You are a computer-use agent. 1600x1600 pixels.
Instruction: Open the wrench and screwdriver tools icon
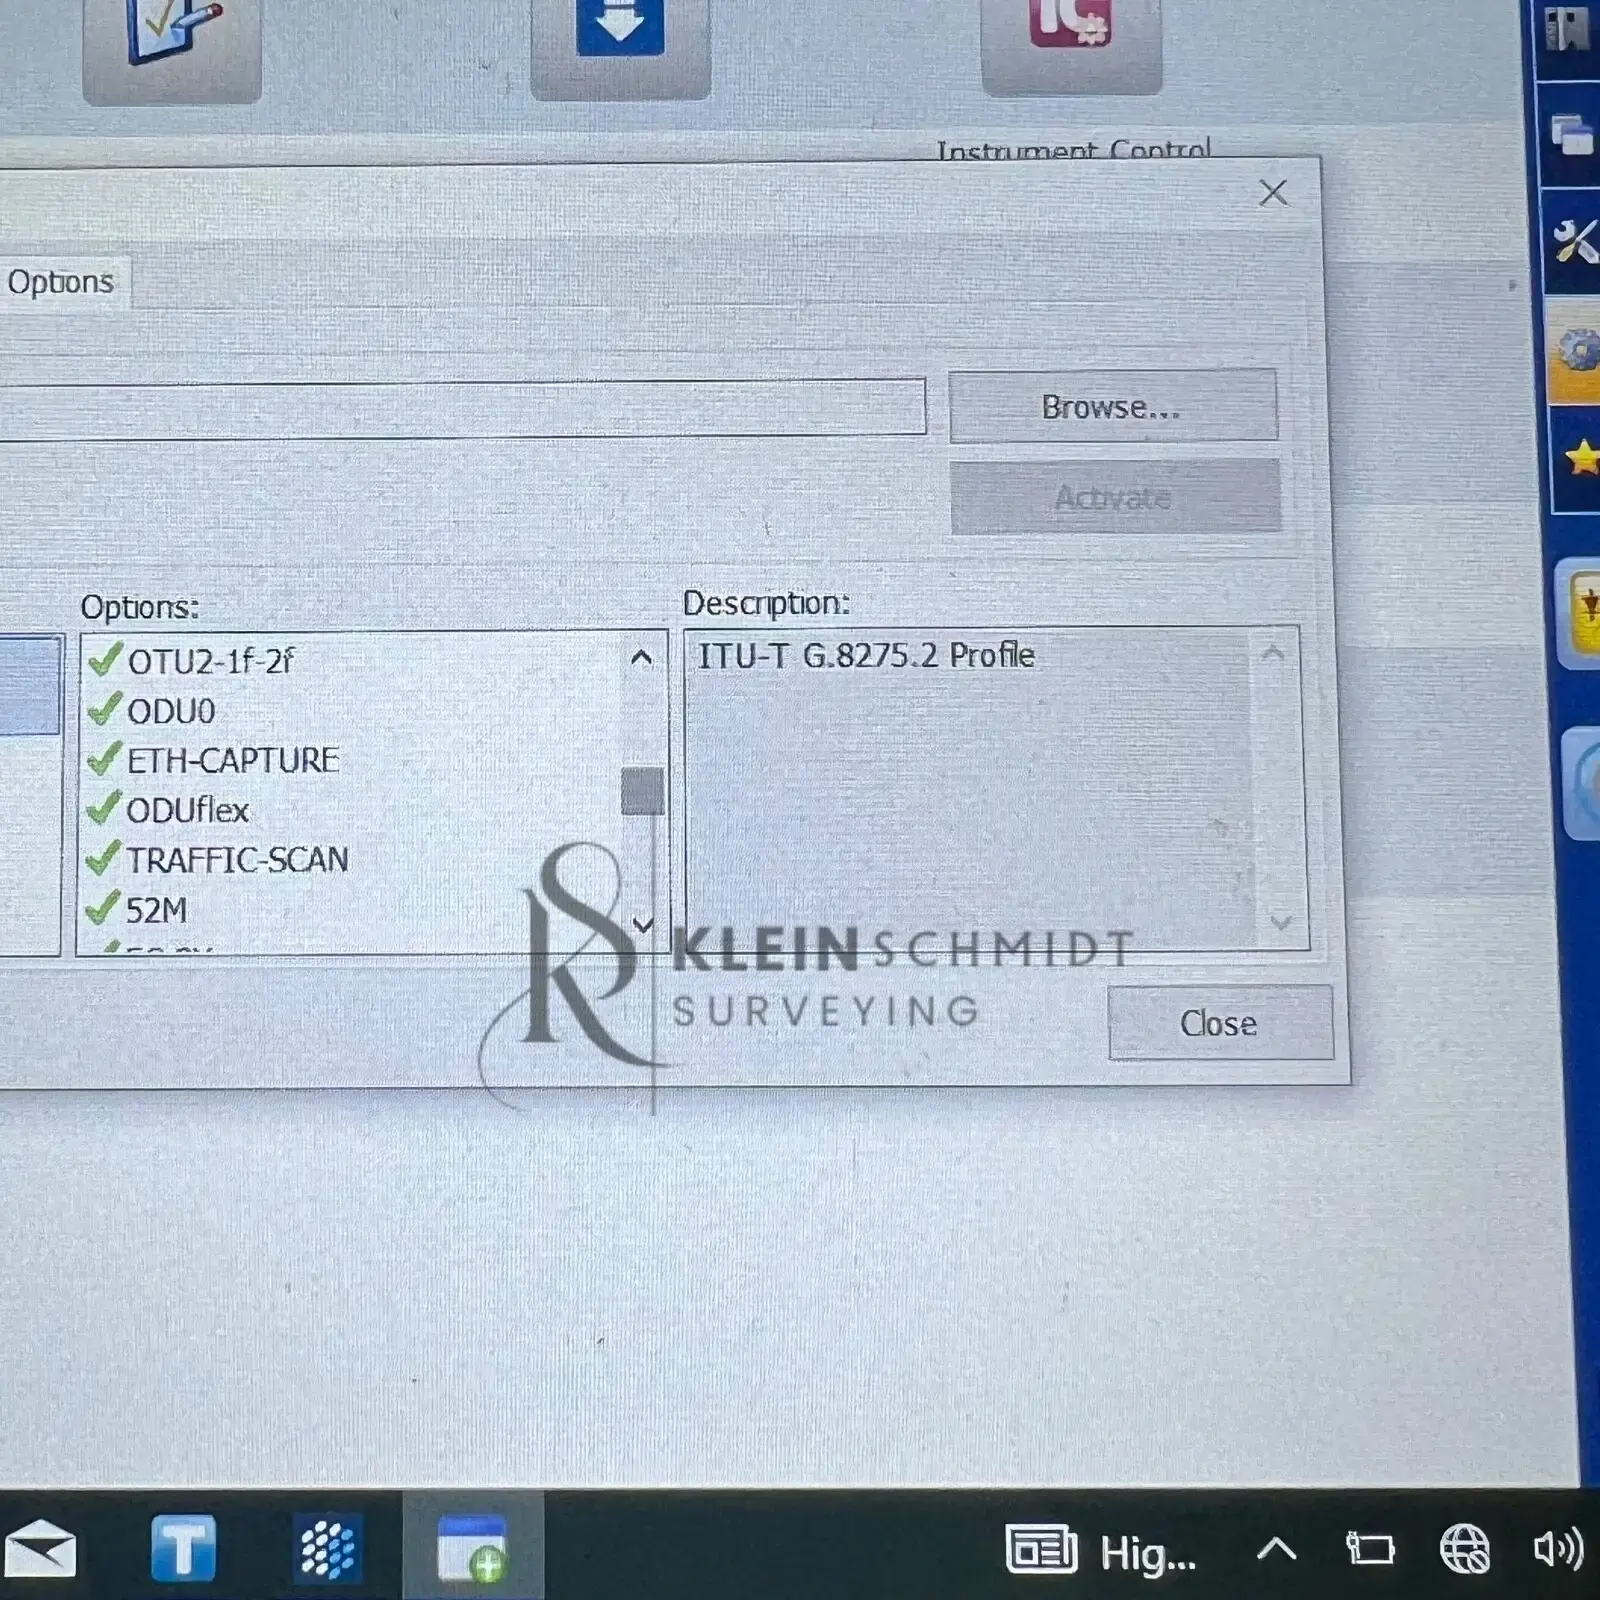(1574, 241)
